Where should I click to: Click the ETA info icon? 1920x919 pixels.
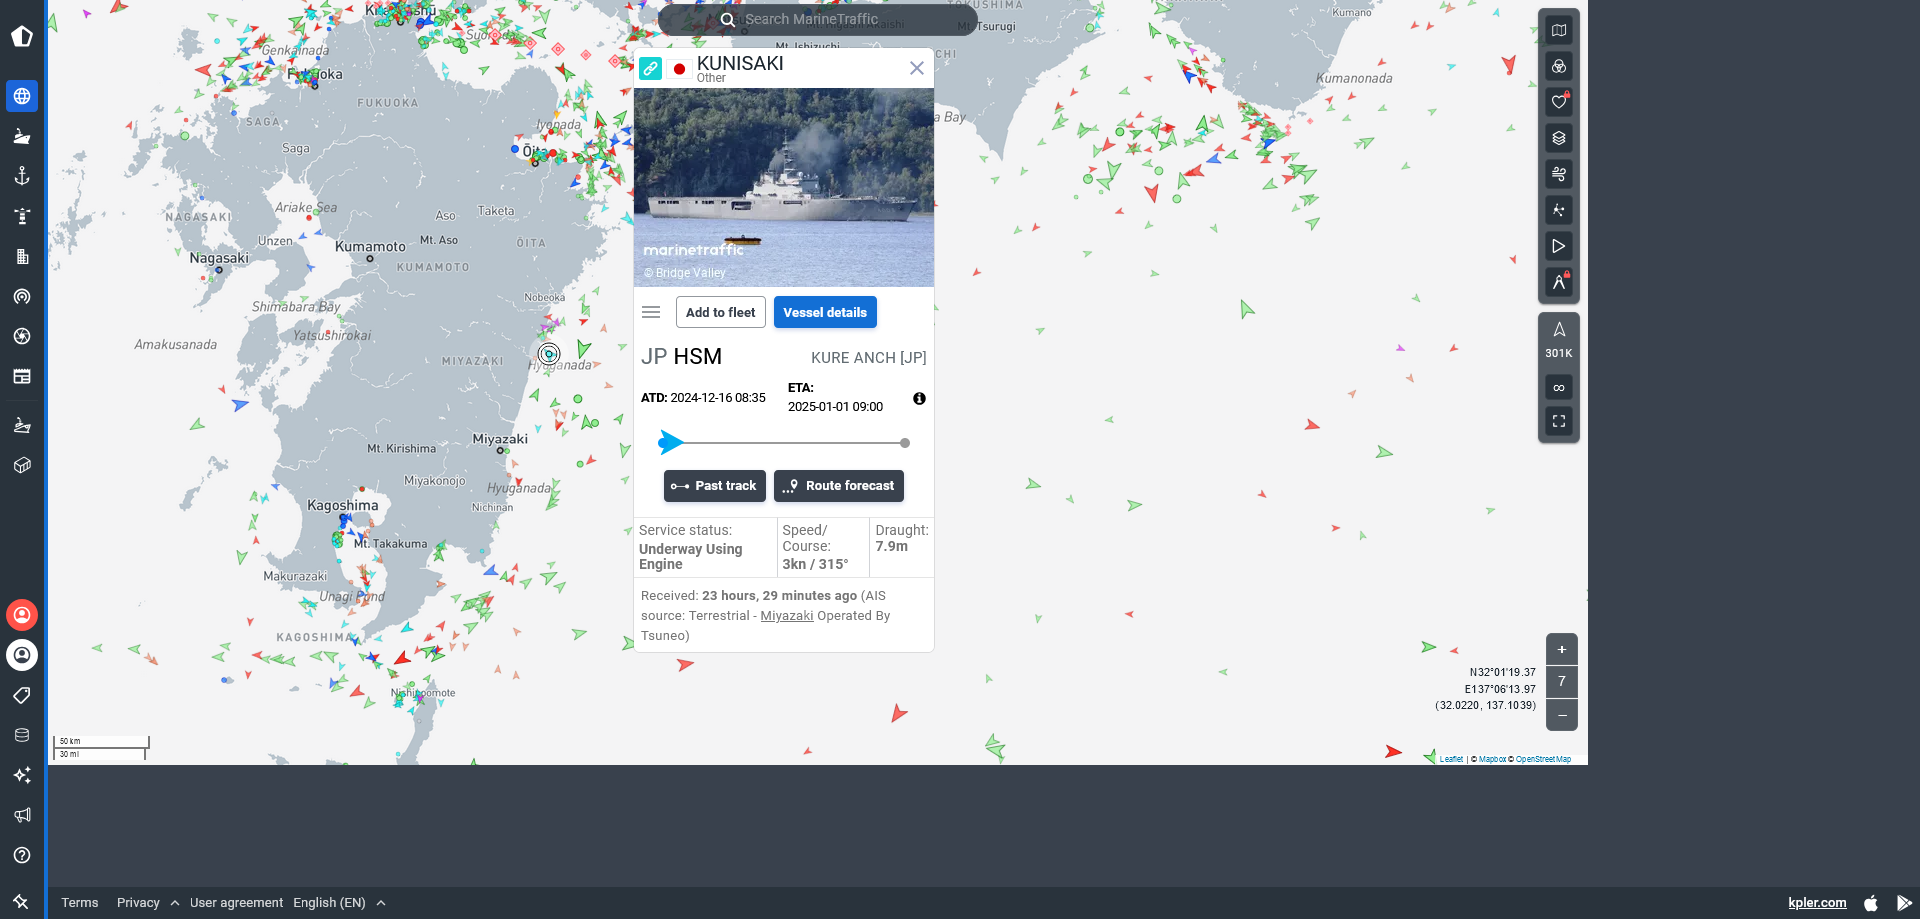pos(919,398)
